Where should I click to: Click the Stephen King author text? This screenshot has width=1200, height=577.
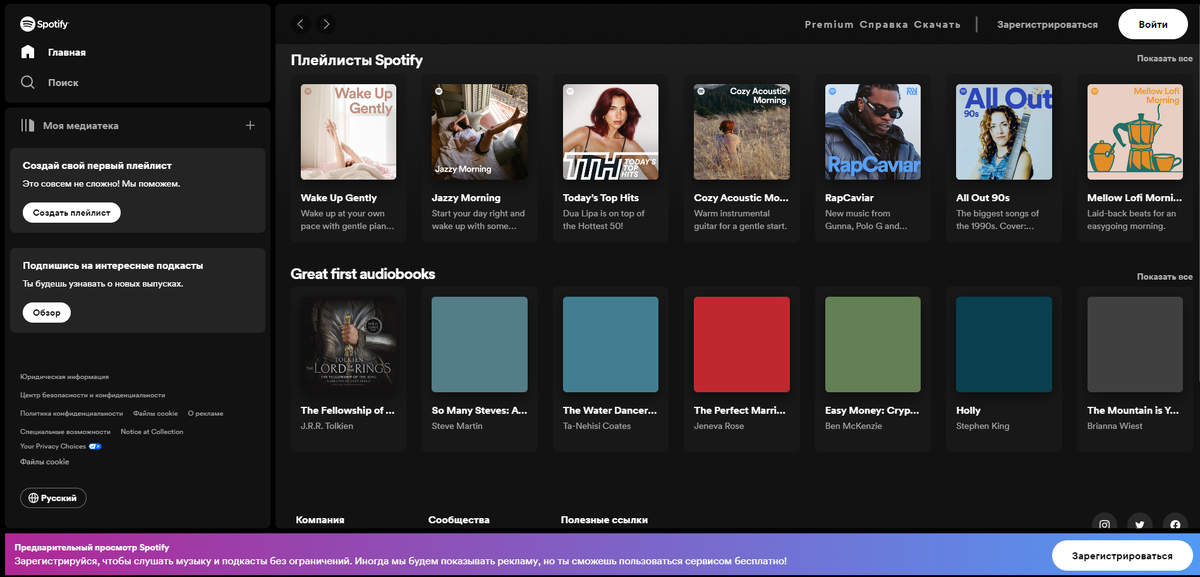click(983, 426)
